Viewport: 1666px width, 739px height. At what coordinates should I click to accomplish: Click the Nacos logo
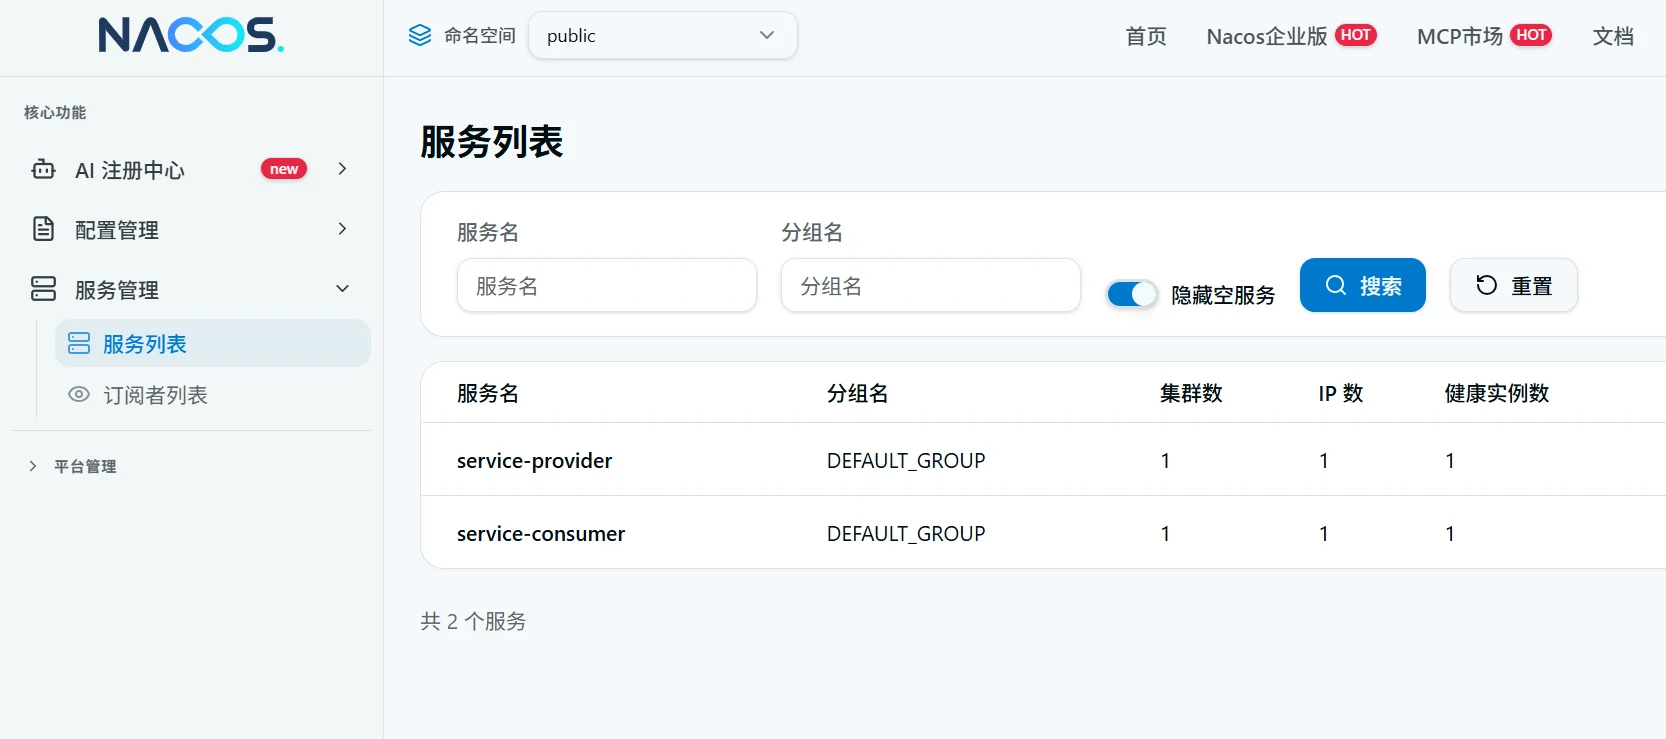point(191,35)
